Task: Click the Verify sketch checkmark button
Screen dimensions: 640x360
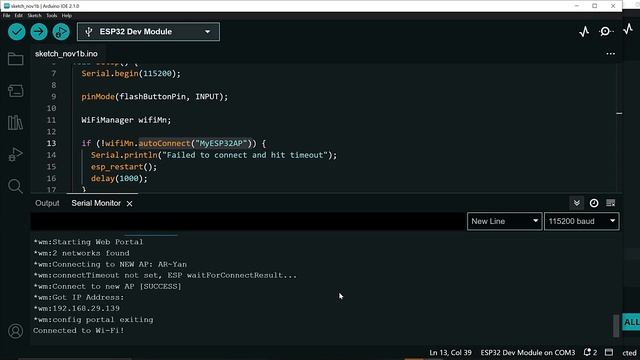Action: [x=17, y=32]
